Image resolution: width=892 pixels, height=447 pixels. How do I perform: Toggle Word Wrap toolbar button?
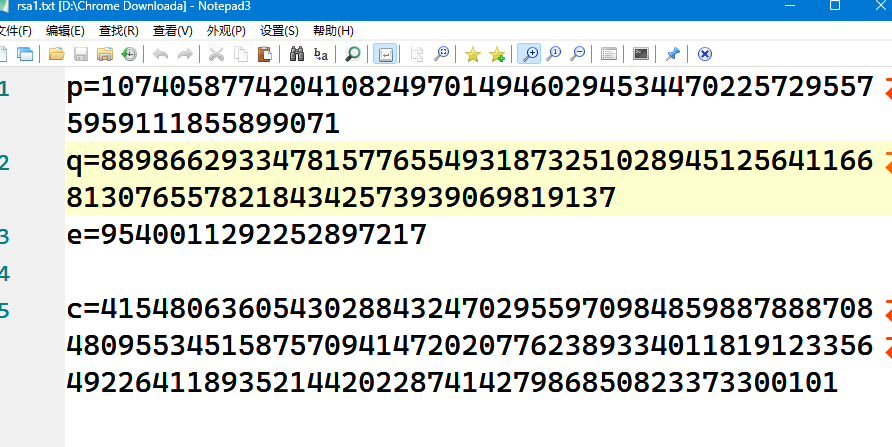click(x=385, y=54)
